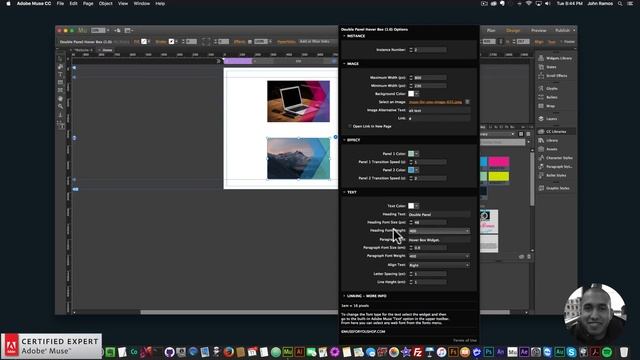Click the Maximum Width value field
The image size is (640, 360).
point(430,78)
